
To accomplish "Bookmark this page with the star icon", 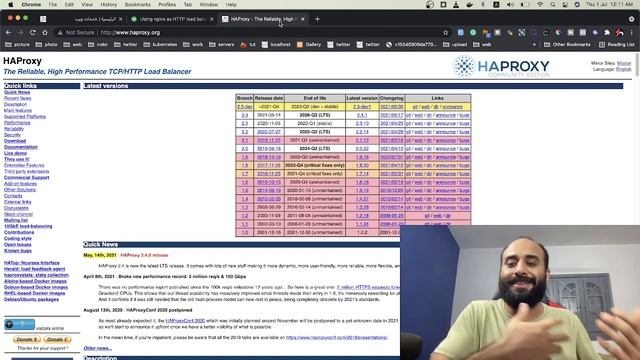I will pyautogui.click(x=445, y=32).
